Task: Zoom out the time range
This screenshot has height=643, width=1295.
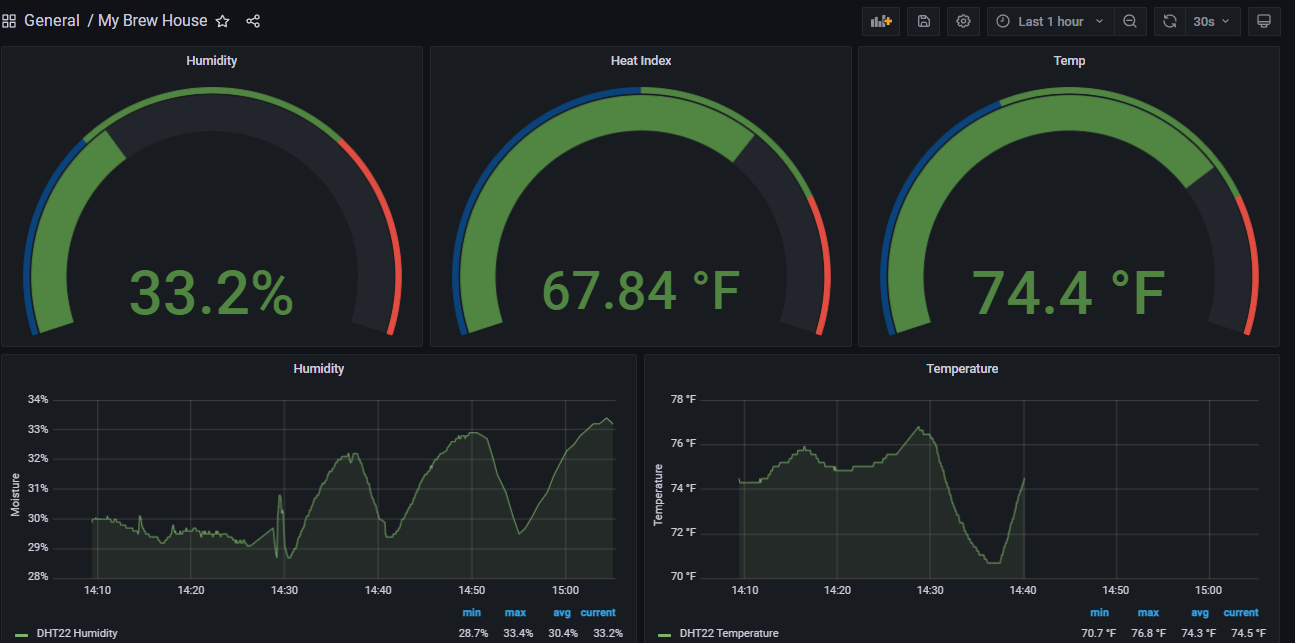Action: [1129, 21]
